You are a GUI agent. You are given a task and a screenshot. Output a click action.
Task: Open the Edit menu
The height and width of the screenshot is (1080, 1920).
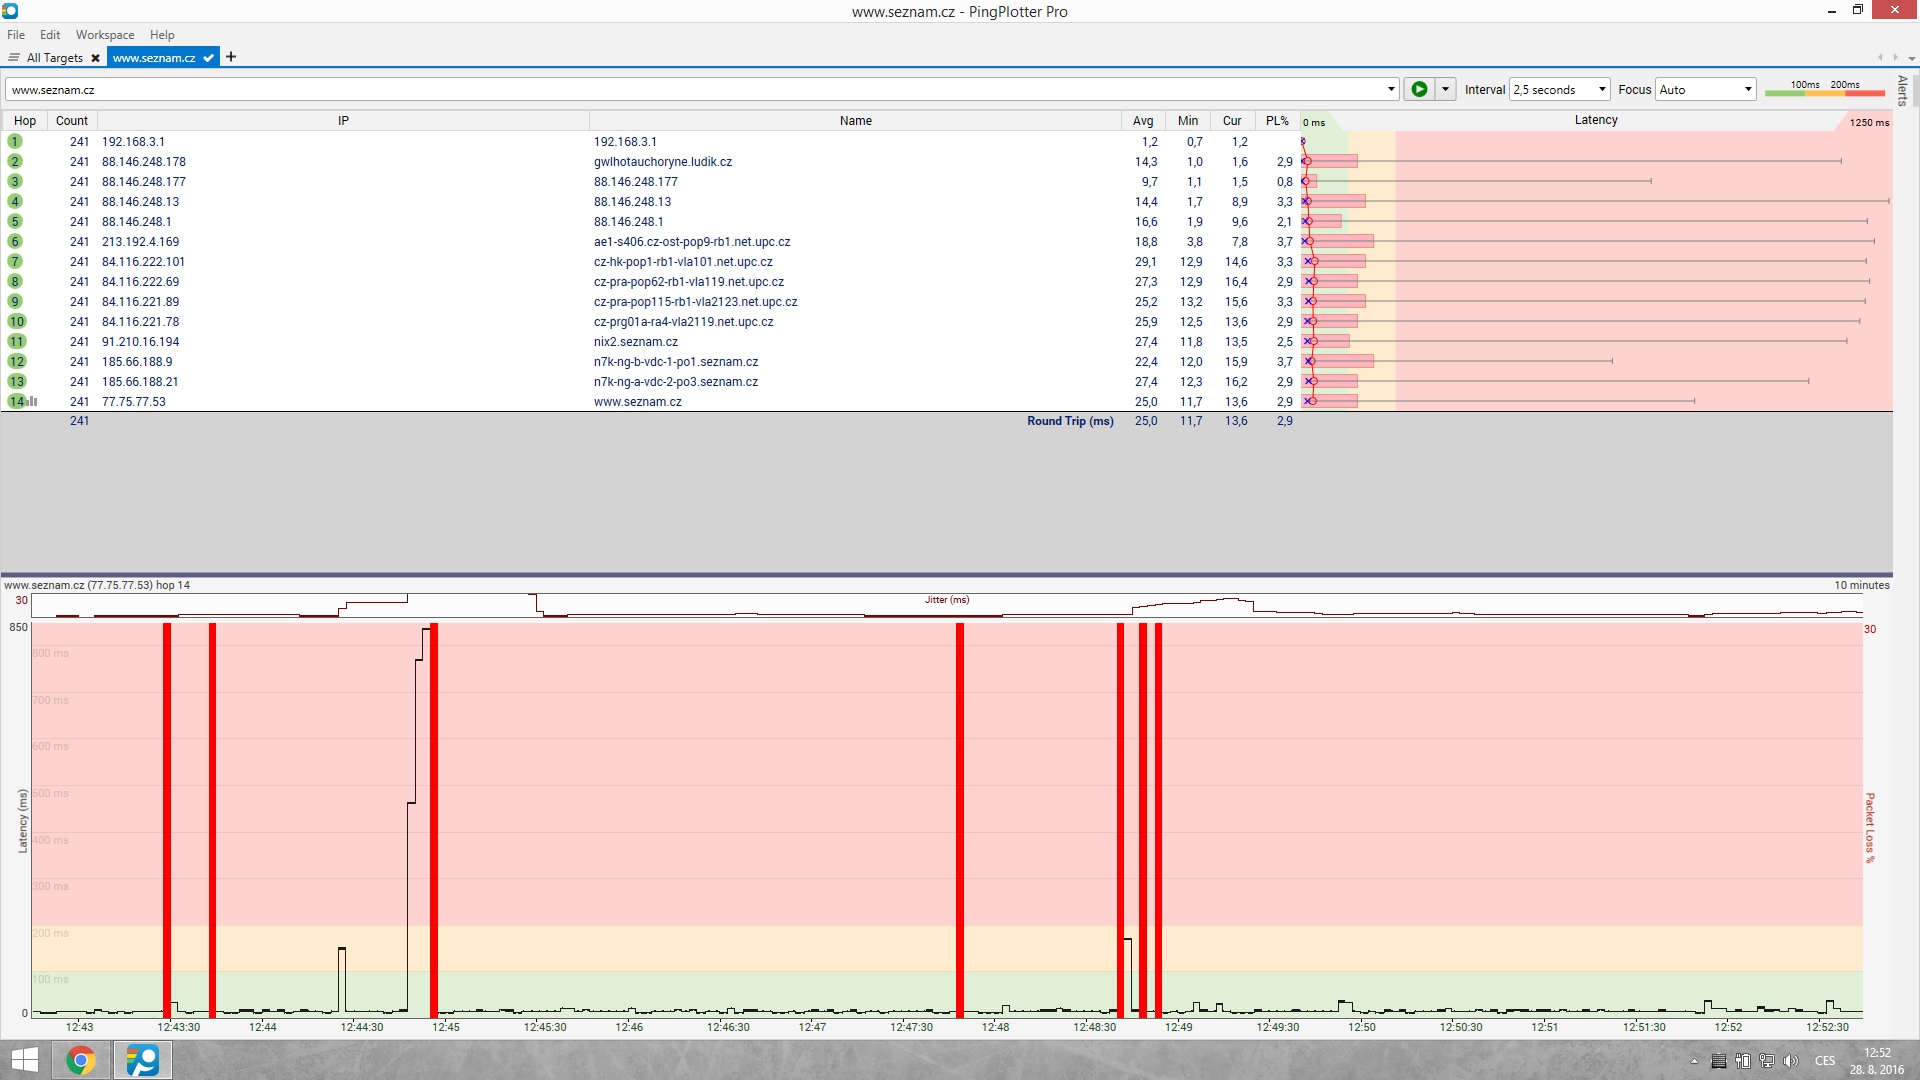tap(50, 35)
